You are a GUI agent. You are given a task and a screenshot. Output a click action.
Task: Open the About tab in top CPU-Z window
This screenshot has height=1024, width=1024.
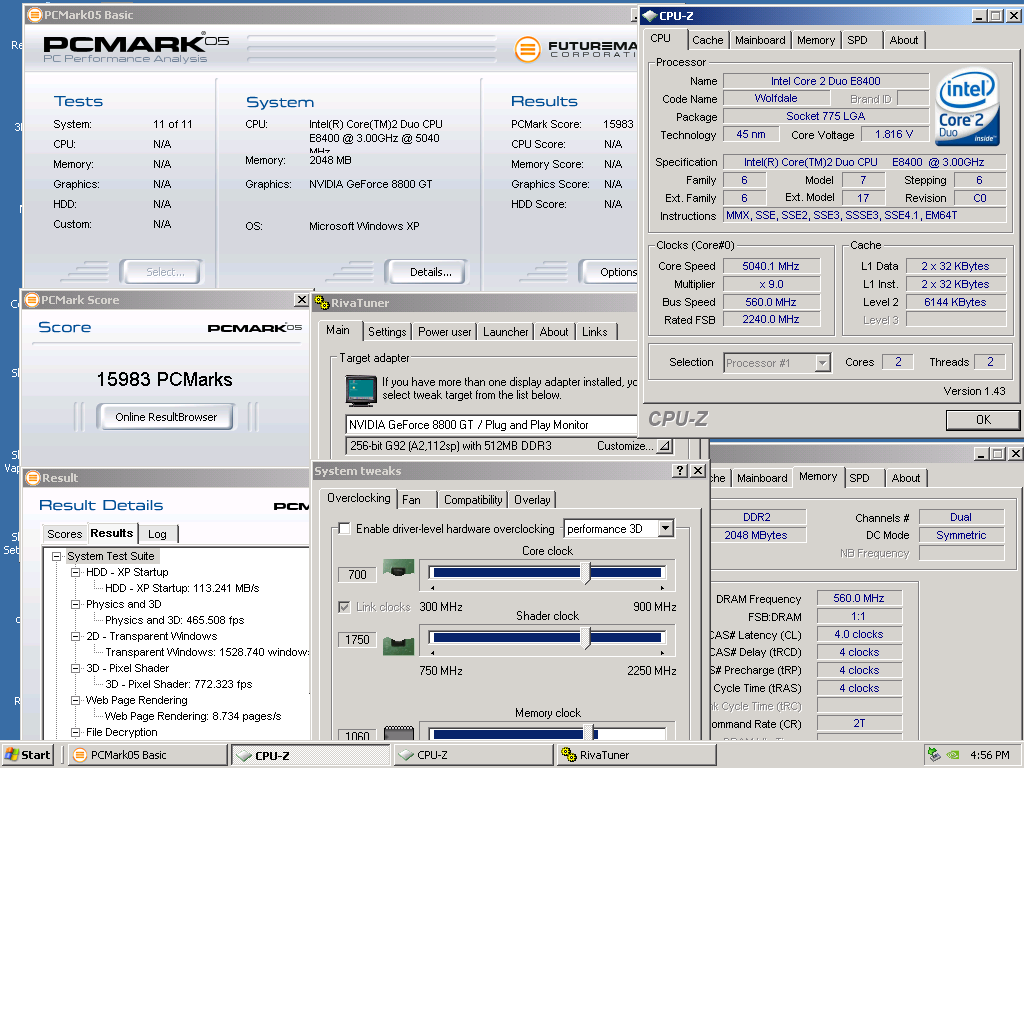(904, 40)
